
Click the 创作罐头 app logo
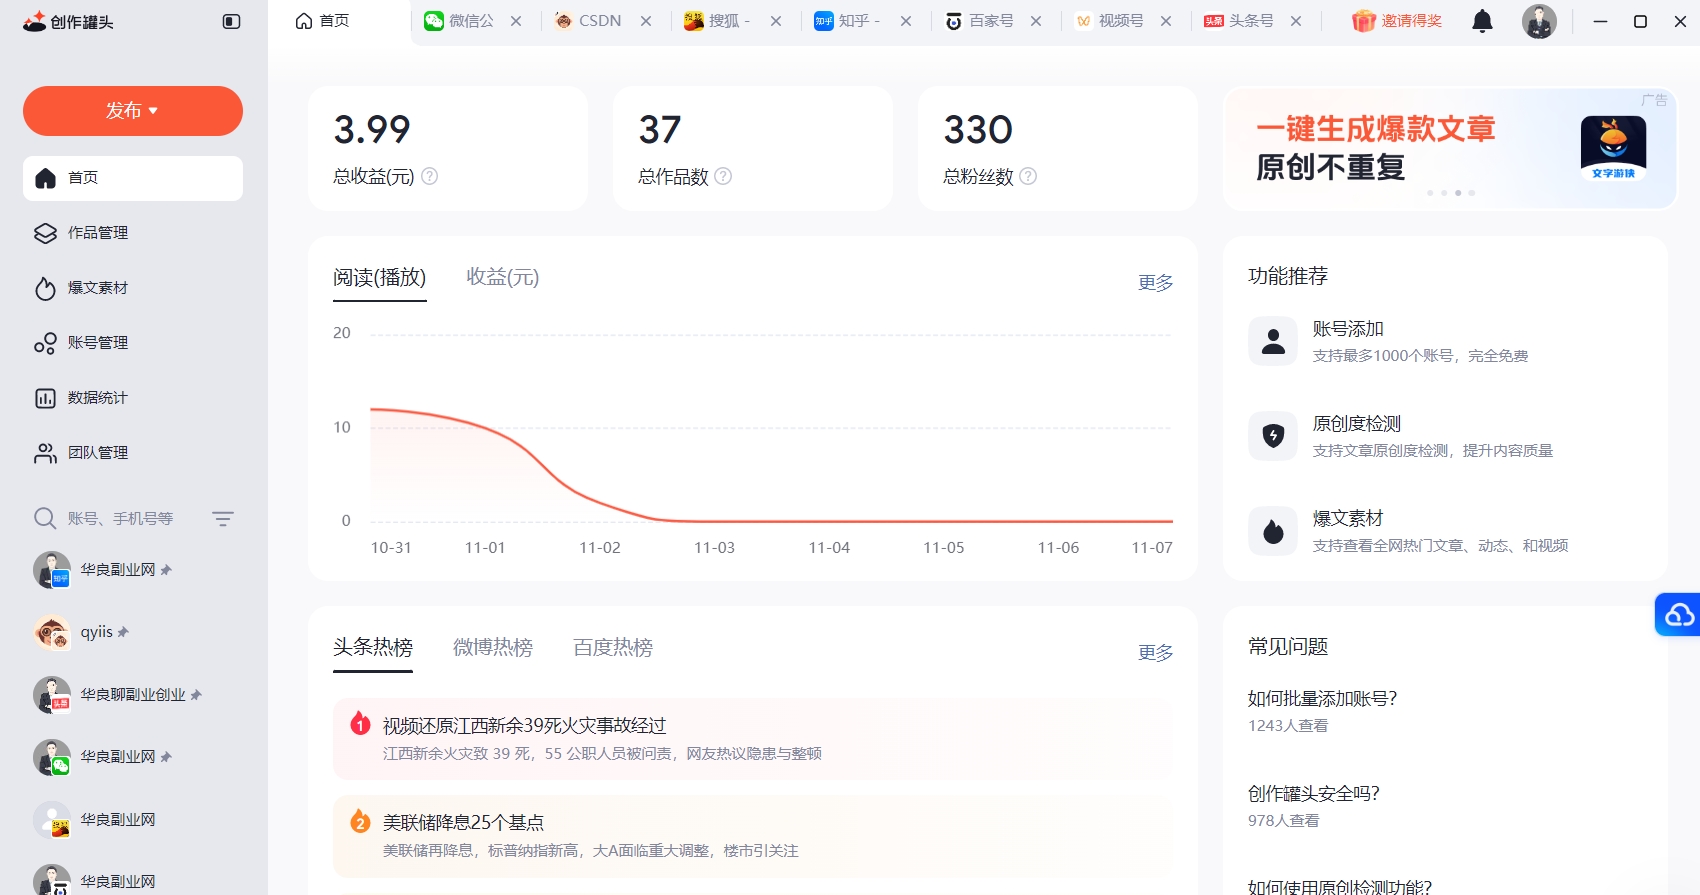coord(68,21)
